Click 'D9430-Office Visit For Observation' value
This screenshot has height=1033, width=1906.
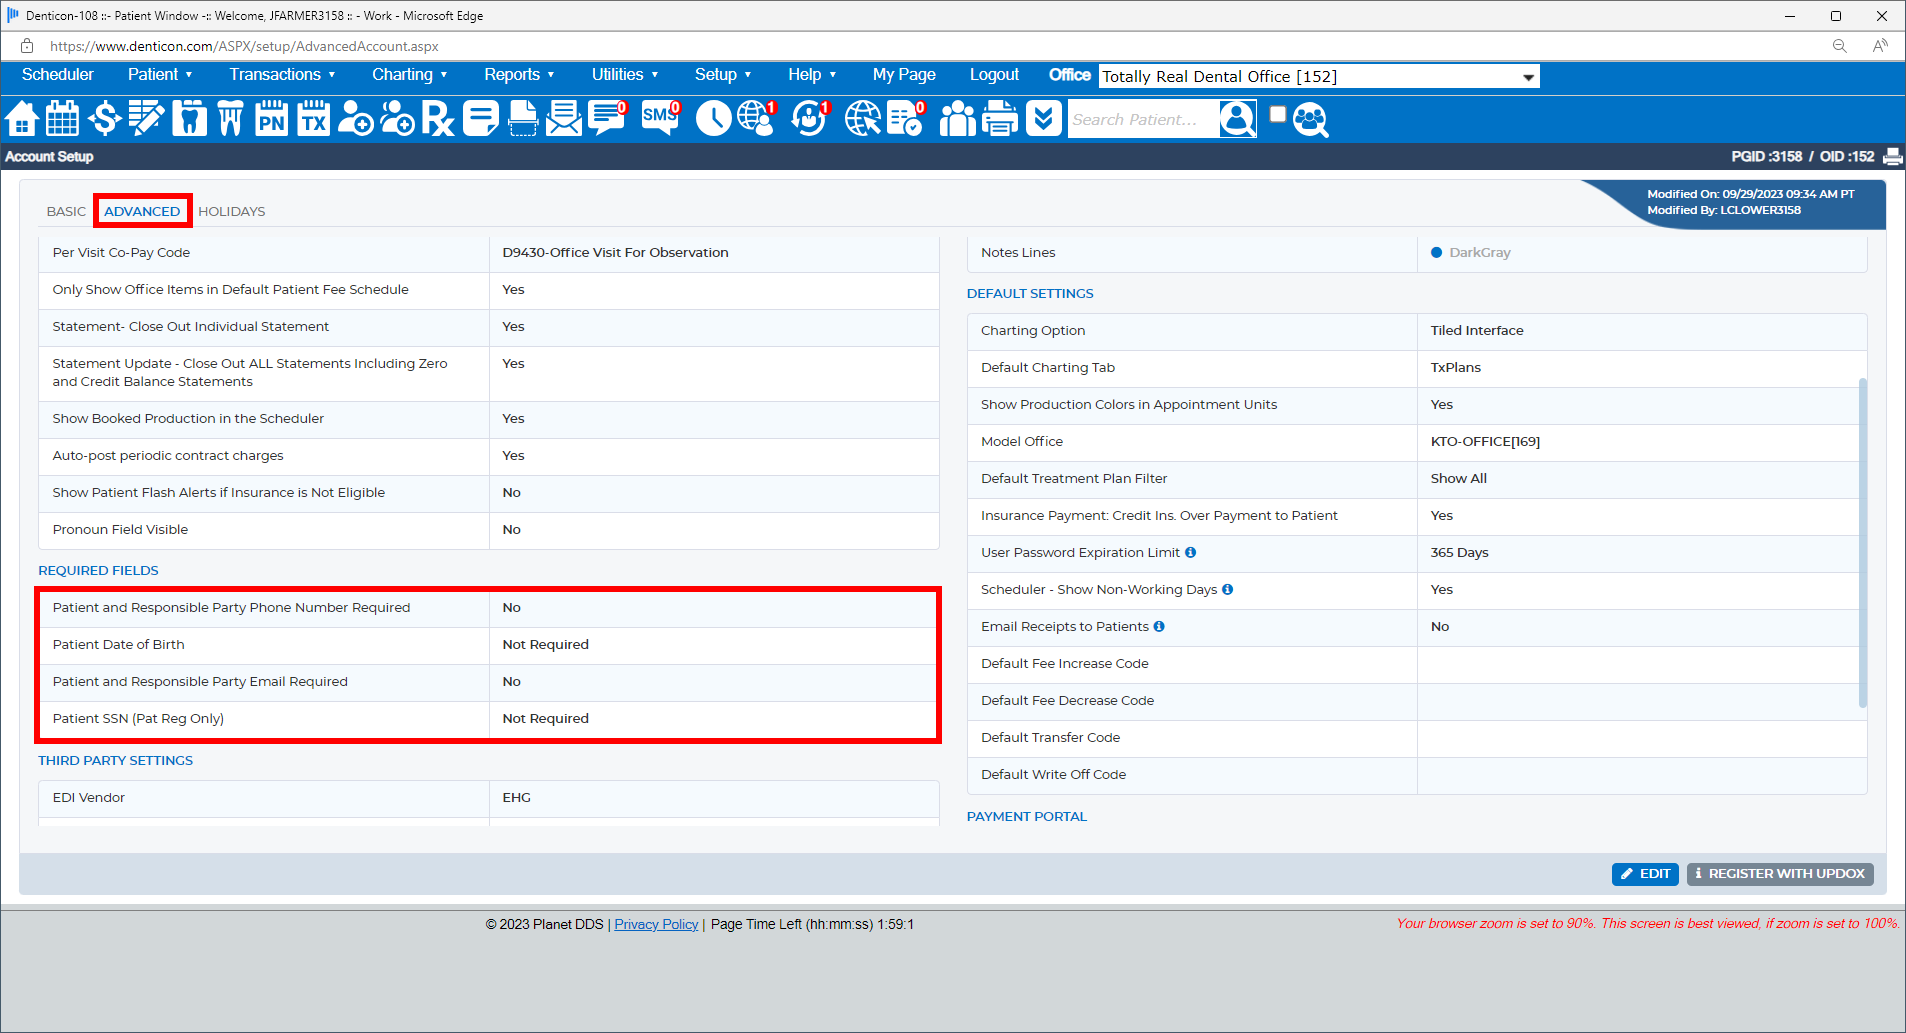615,252
